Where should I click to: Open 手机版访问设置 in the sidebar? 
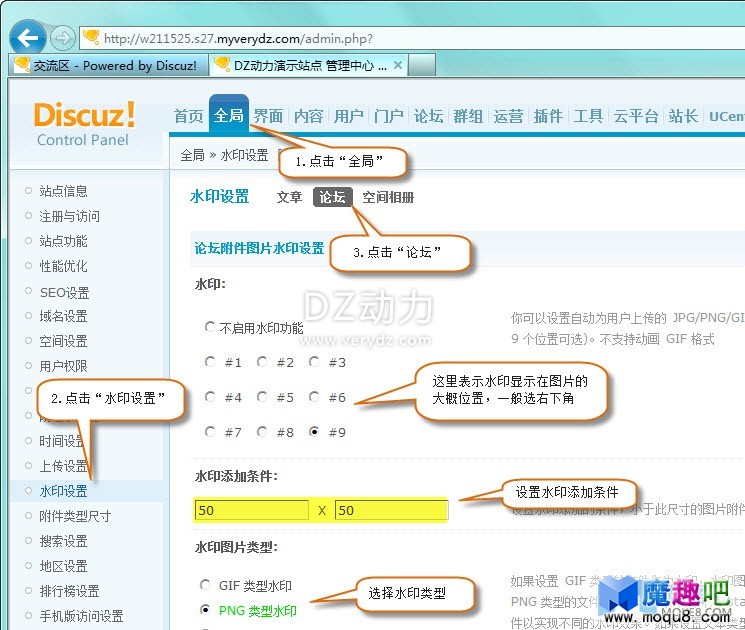coord(81,616)
